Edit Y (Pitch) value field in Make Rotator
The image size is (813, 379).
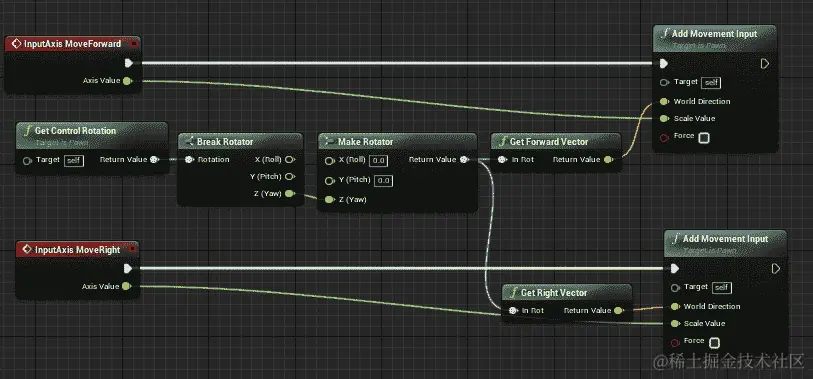(384, 181)
